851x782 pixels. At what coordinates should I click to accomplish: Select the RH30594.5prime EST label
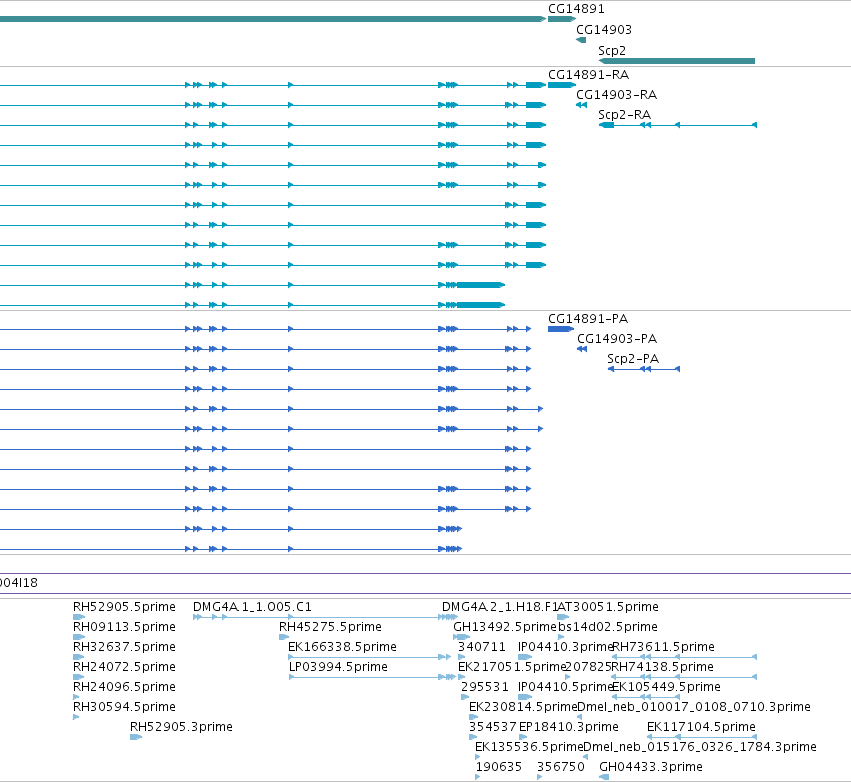coord(124,707)
